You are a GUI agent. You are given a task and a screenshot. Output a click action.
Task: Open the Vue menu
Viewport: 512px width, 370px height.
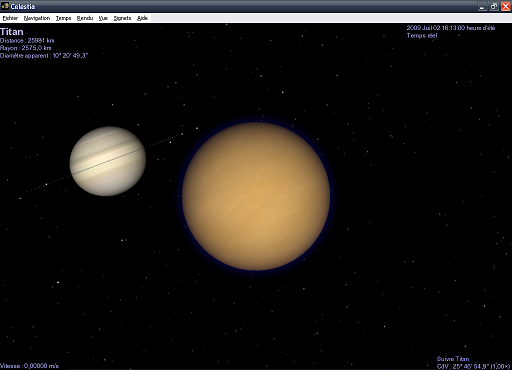103,18
